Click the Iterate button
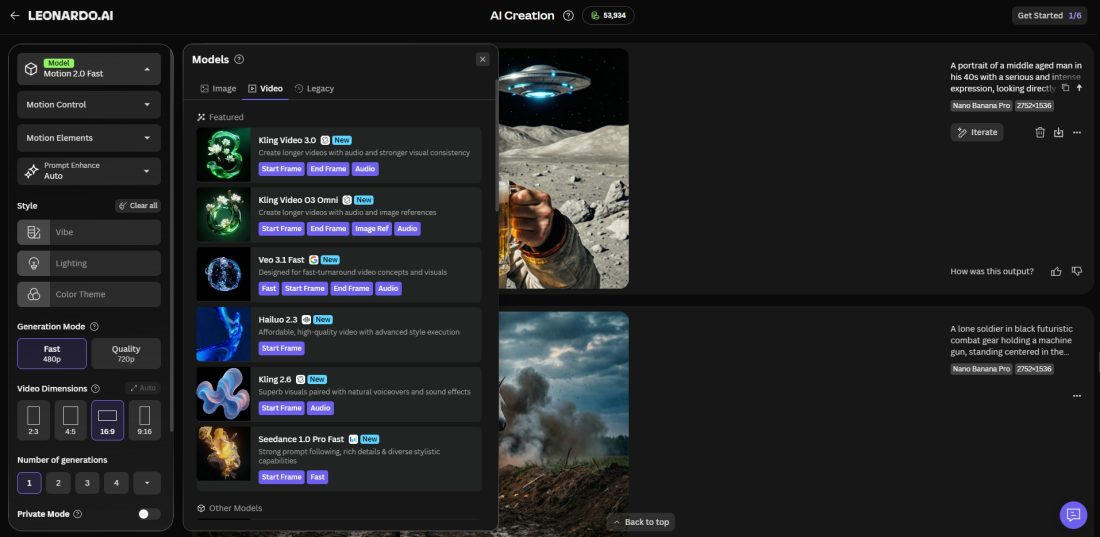 (976, 132)
